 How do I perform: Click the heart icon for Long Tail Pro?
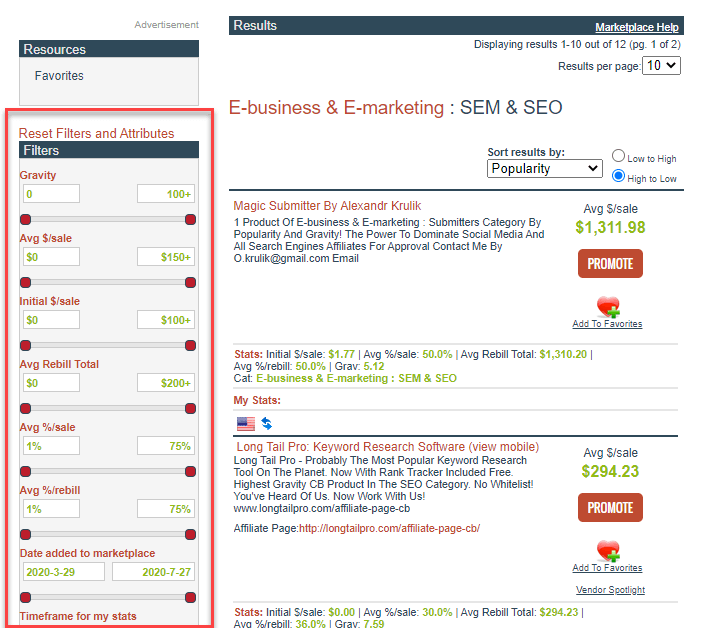[608, 551]
